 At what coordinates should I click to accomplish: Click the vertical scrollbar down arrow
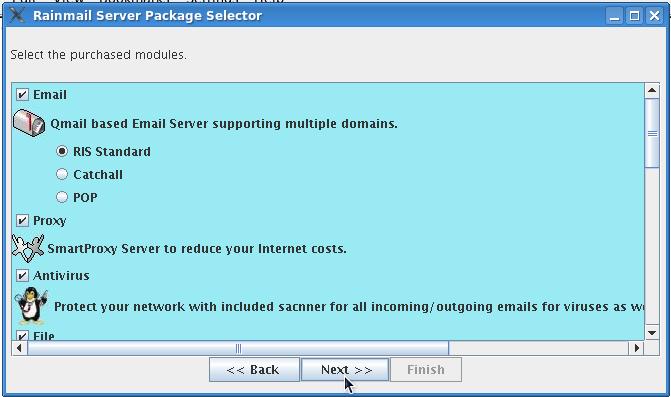coord(652,333)
